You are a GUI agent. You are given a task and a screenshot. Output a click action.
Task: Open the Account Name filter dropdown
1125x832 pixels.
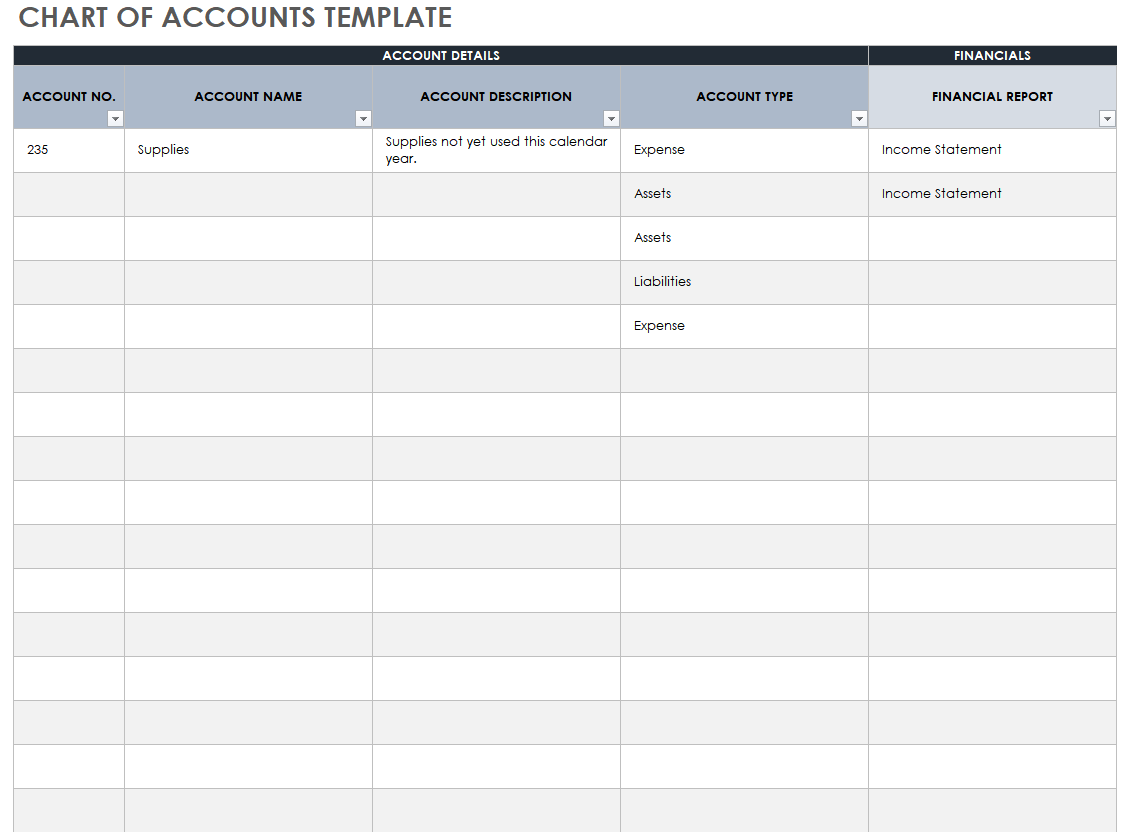click(363, 118)
